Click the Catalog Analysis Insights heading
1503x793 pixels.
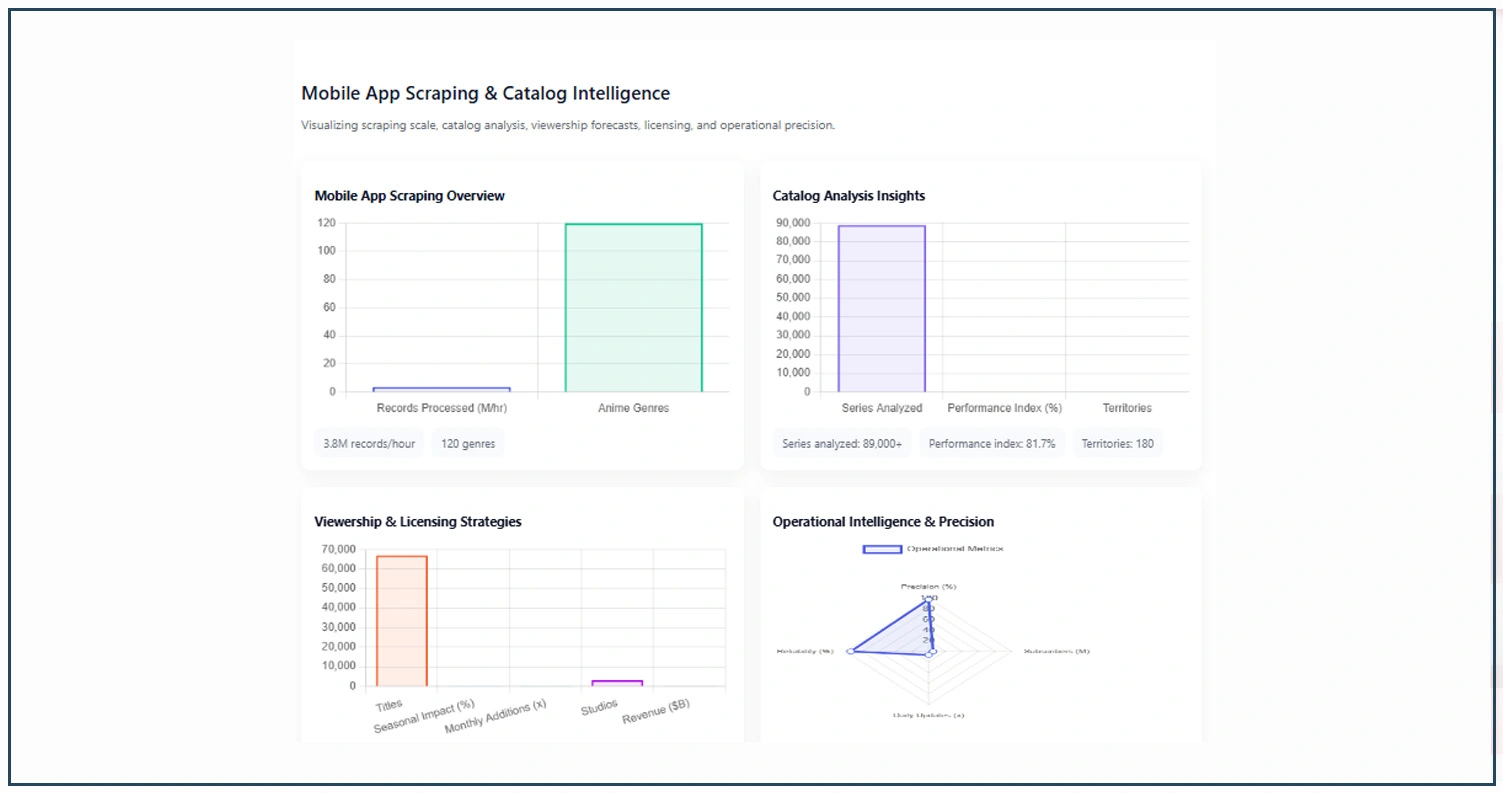pos(848,196)
